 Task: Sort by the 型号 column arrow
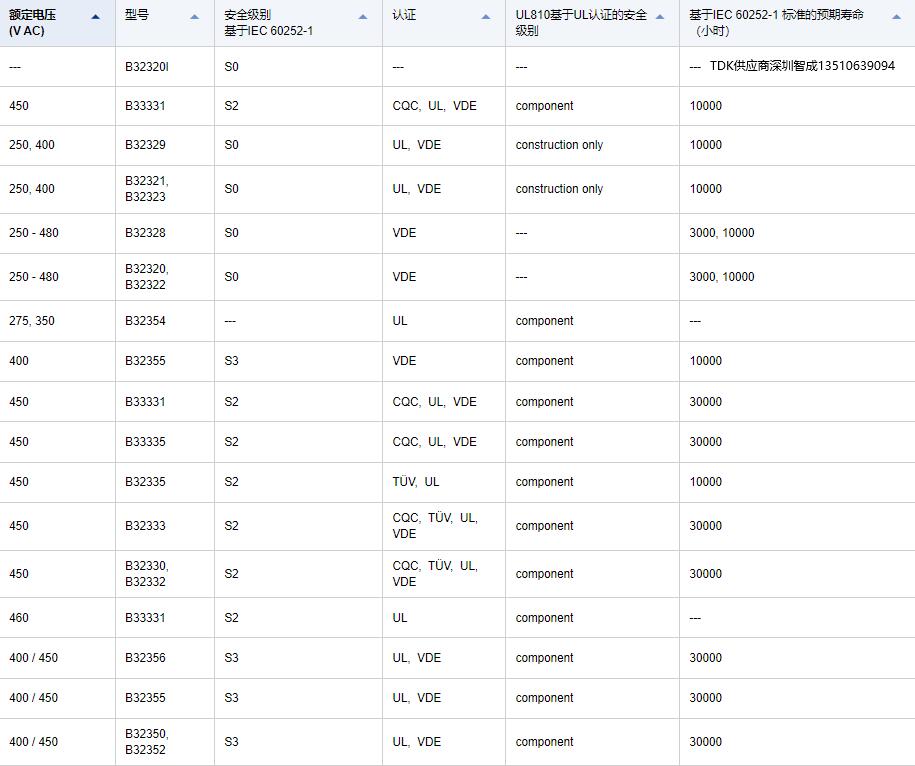click(195, 17)
